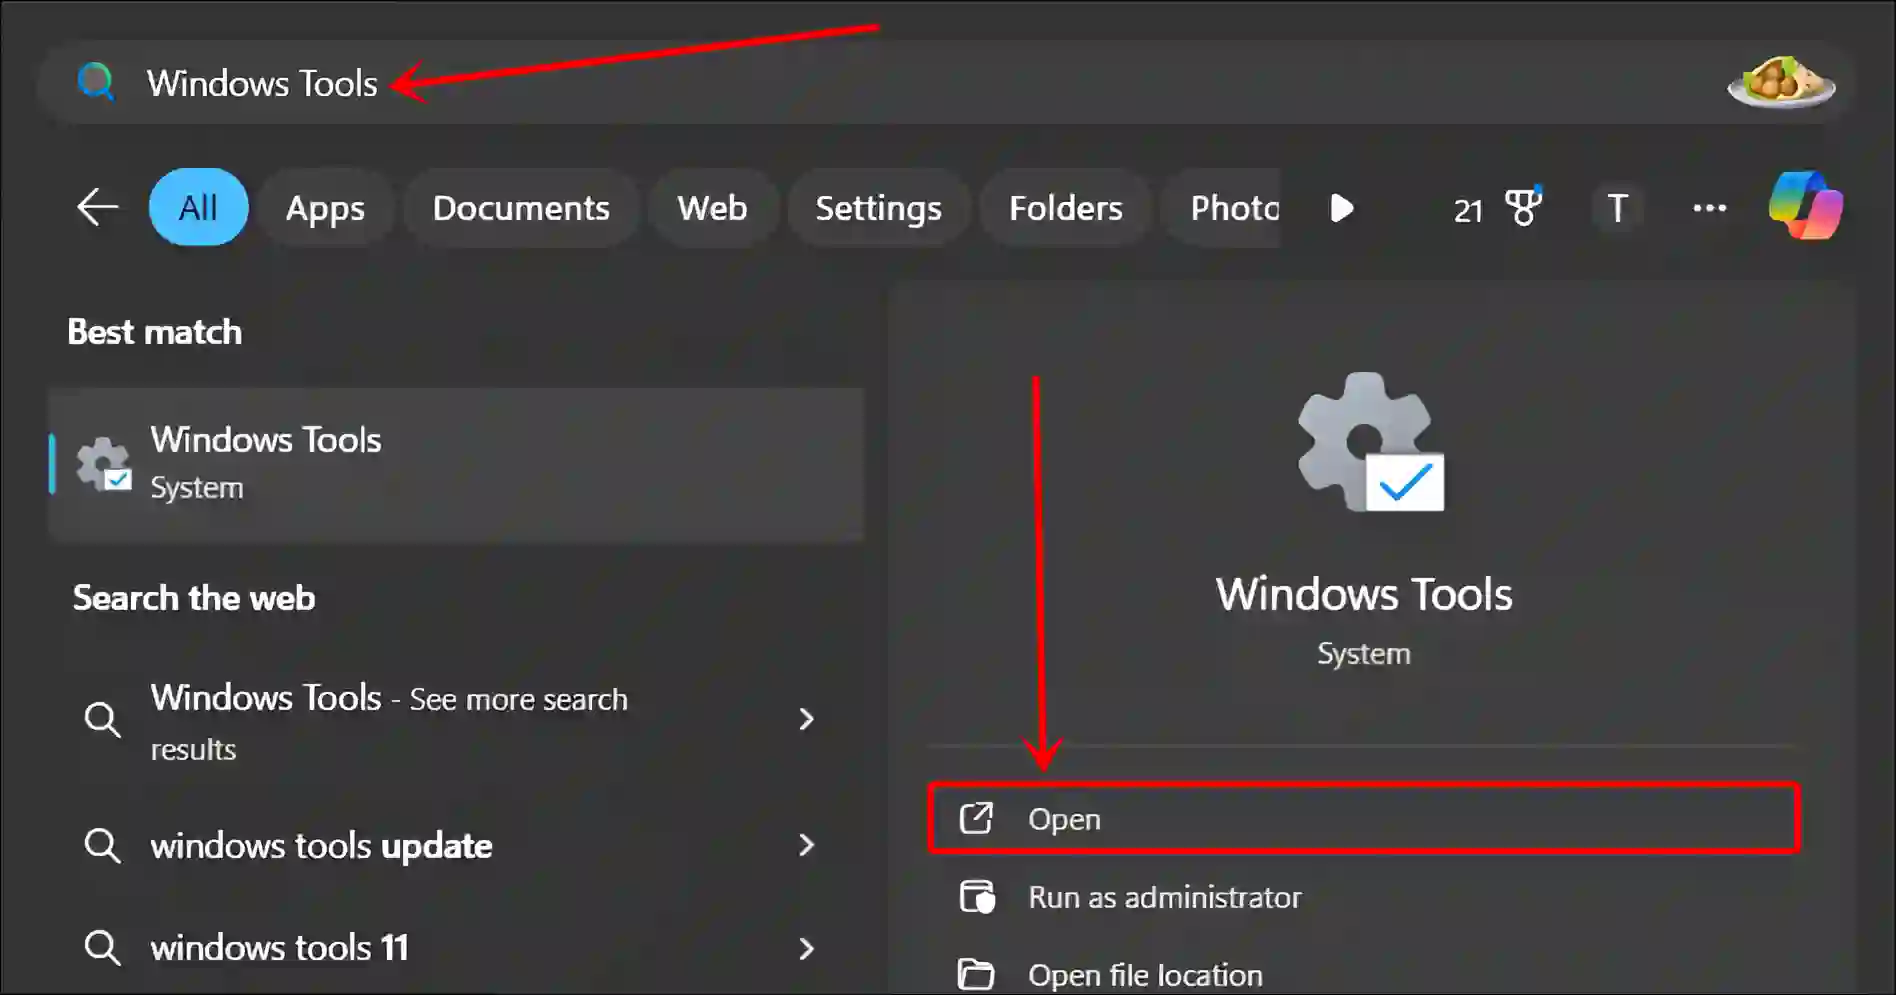
Task: Click the search magnifier icon in search box
Action: (96, 82)
